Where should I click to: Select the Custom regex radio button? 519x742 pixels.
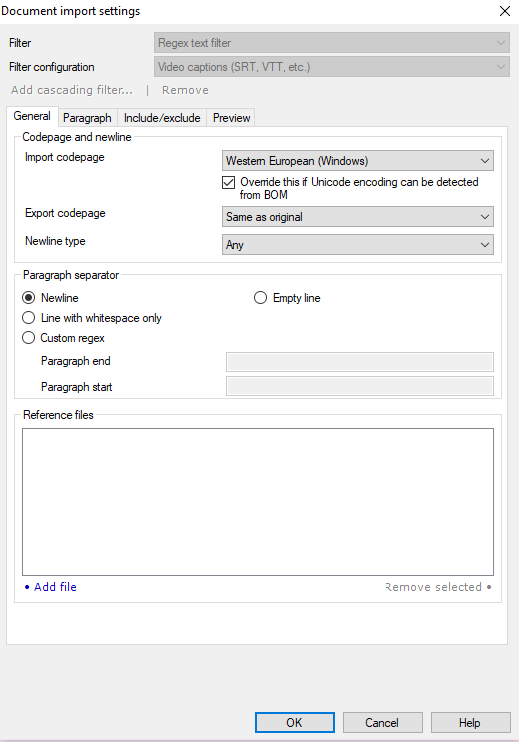point(28,338)
